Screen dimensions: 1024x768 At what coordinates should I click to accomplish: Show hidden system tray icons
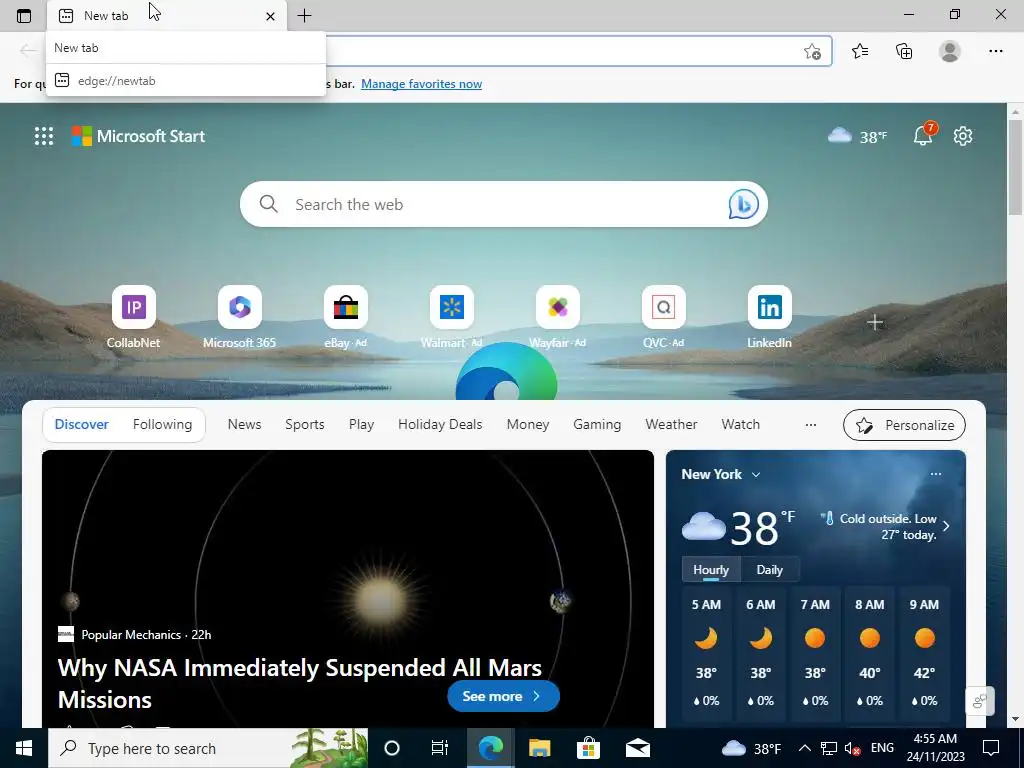[x=805, y=748]
